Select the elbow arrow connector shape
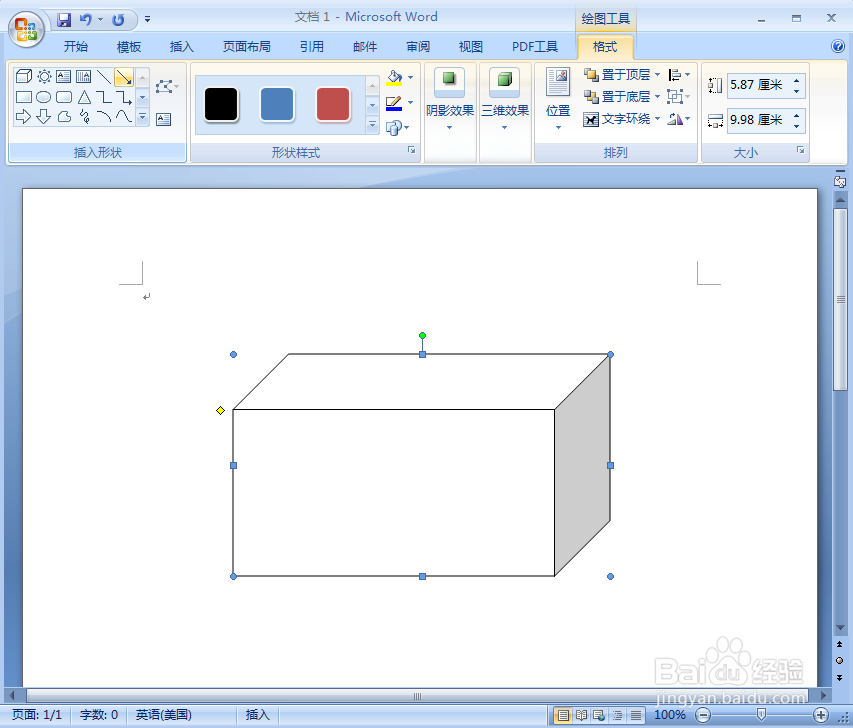 (124, 97)
